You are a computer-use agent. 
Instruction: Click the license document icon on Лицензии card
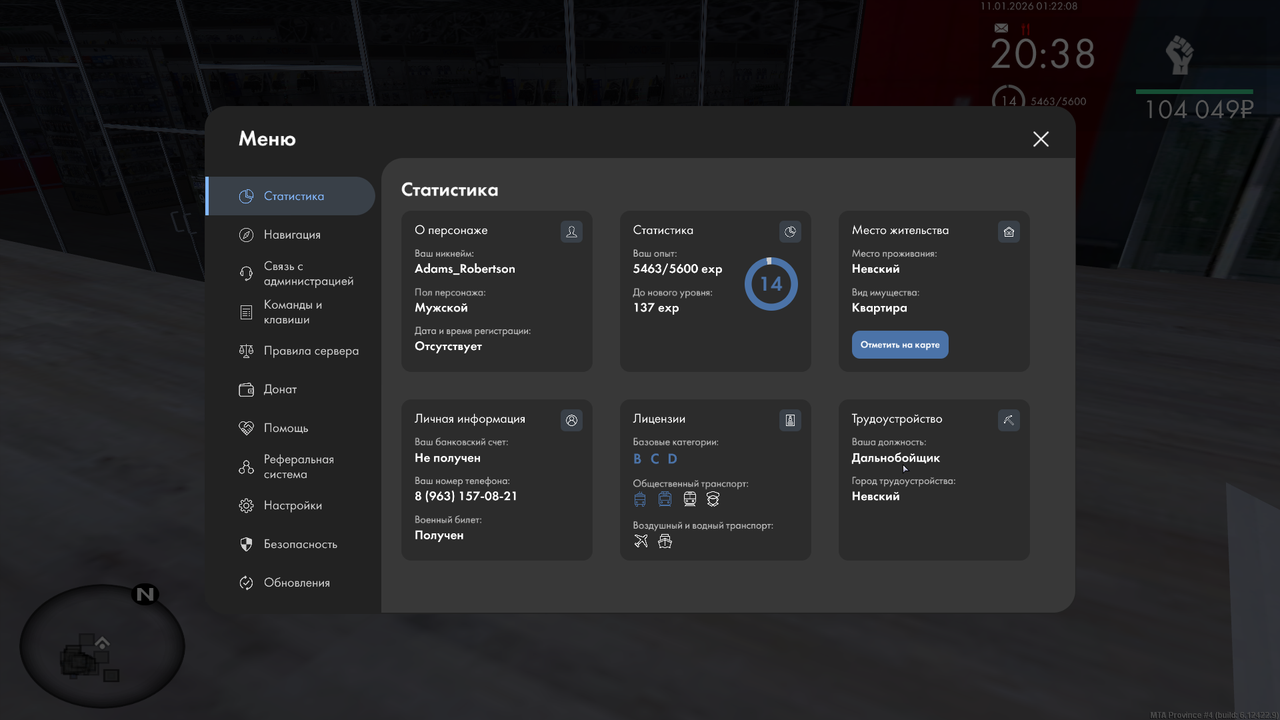[x=790, y=420]
